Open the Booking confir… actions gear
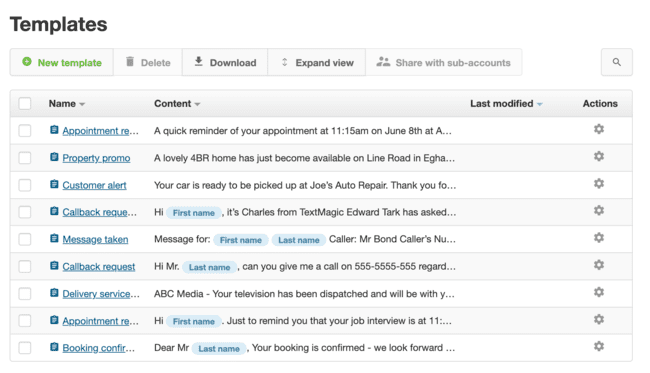Viewport: 650px width, 373px height. coord(599,346)
